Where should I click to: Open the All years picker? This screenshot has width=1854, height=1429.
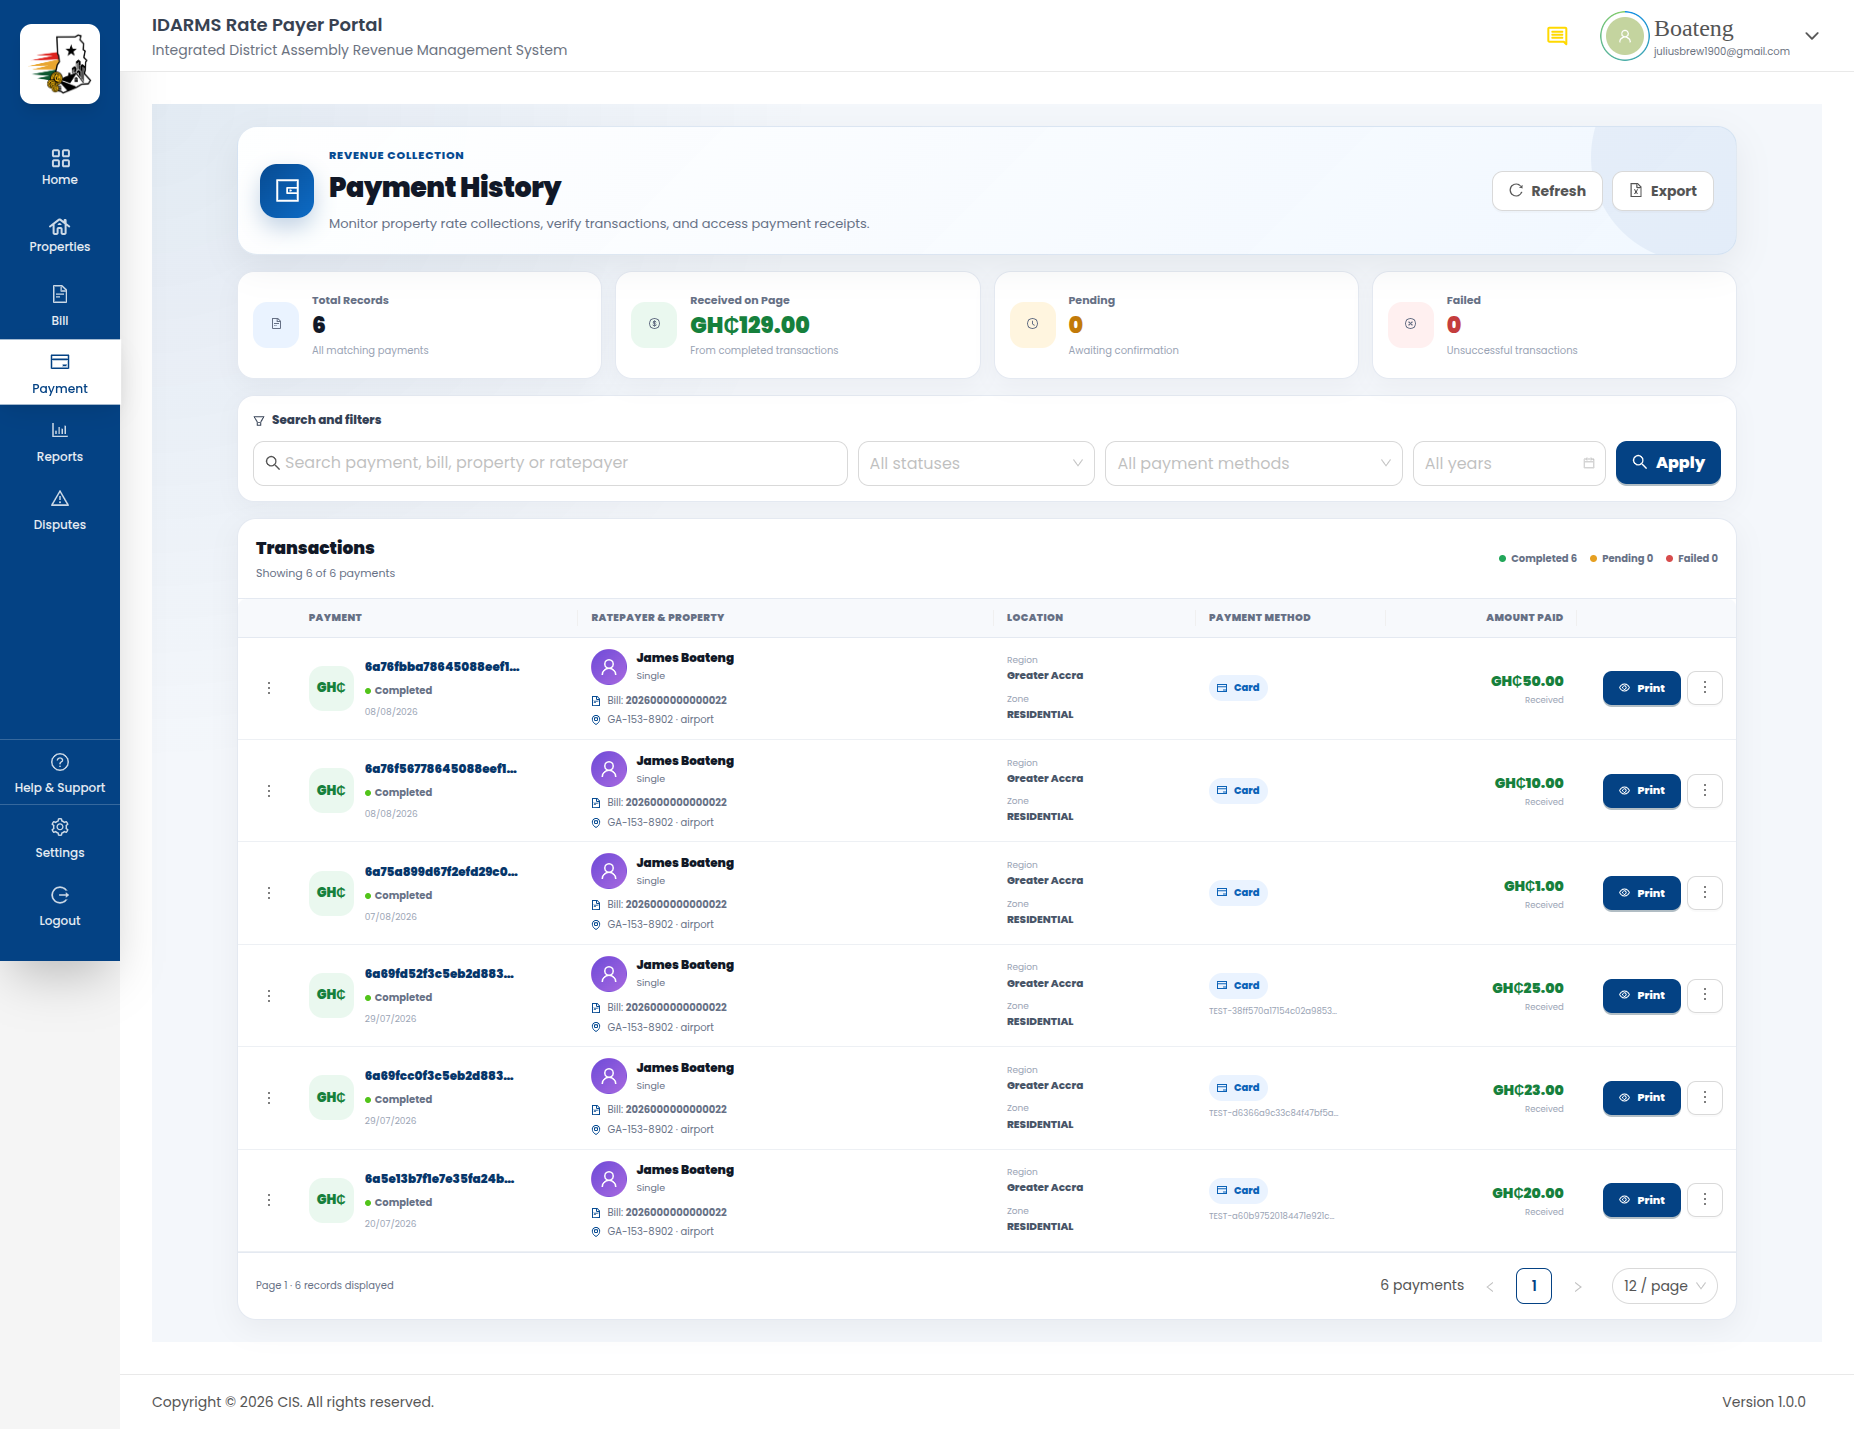pyautogui.click(x=1509, y=463)
